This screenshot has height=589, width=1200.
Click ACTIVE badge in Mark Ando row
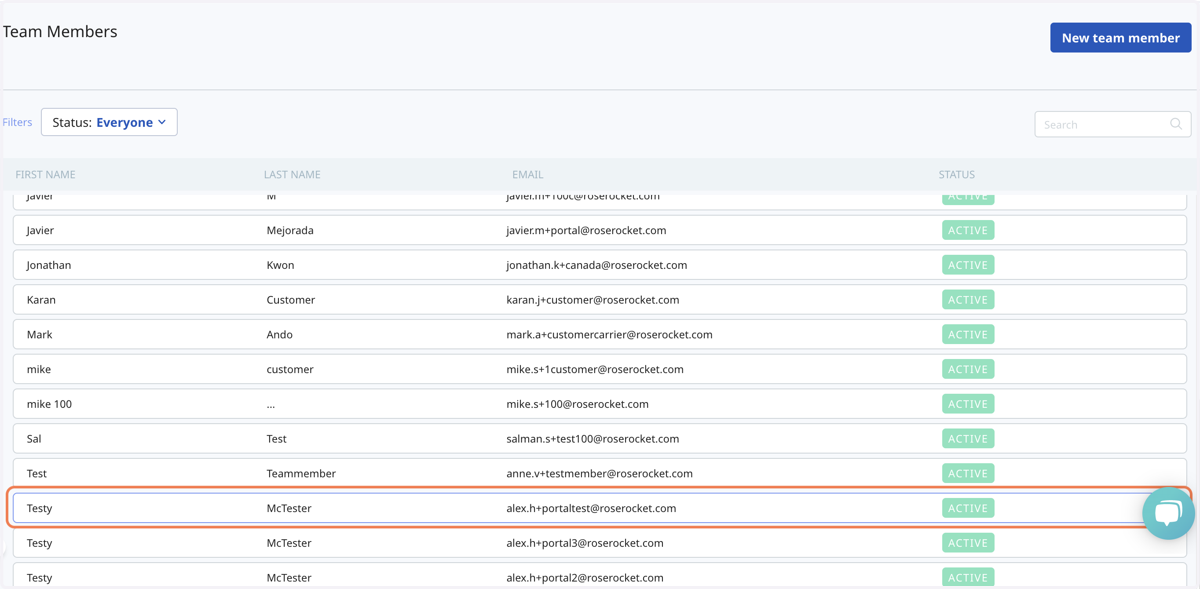(x=968, y=334)
